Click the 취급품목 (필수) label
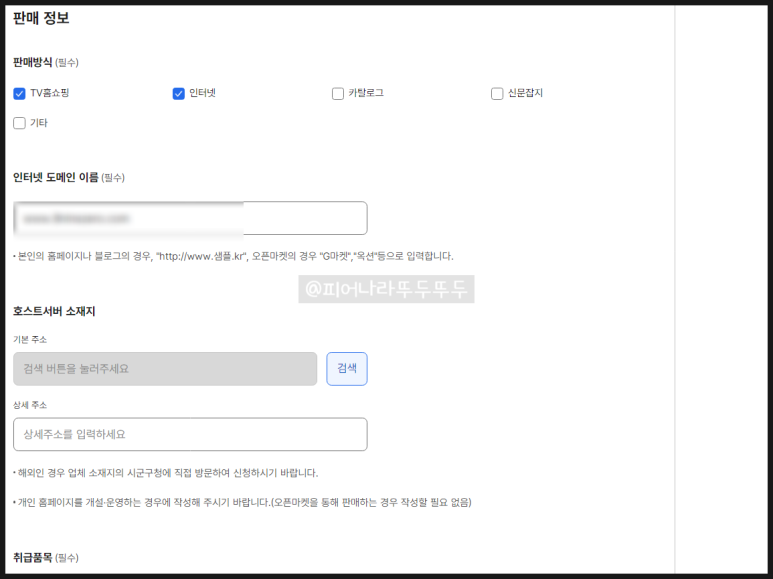 (45, 557)
